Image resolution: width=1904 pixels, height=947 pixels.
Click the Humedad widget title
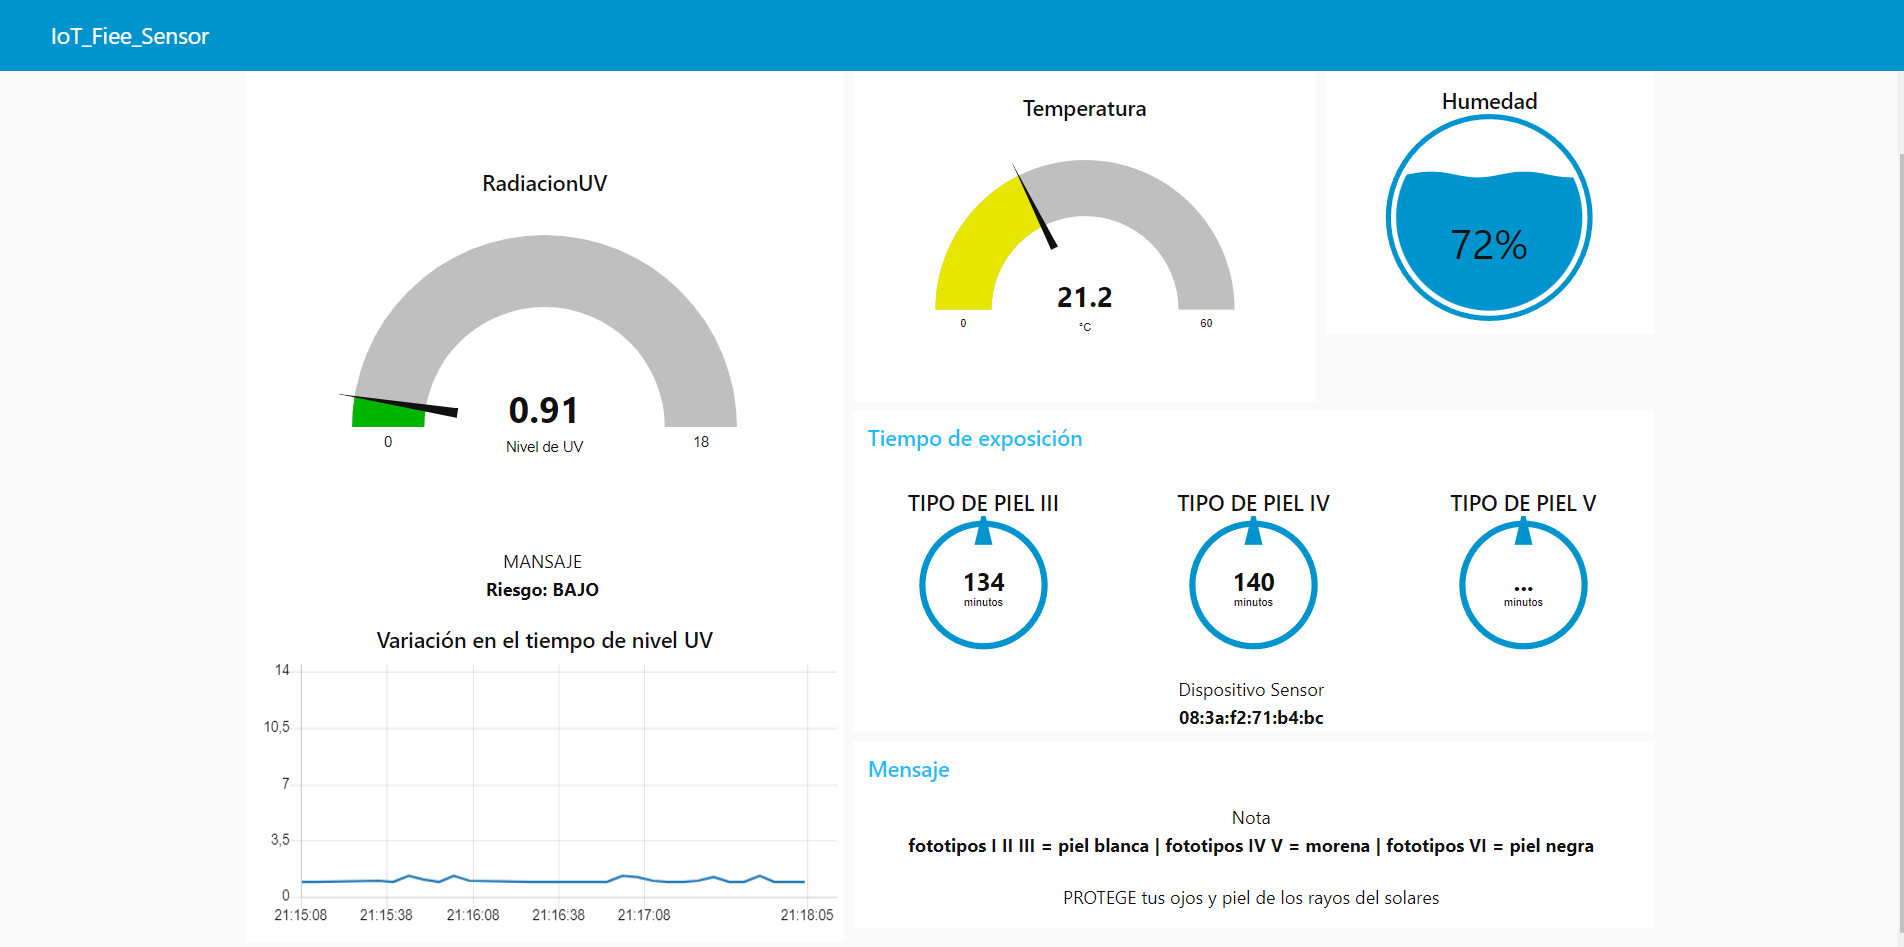[1489, 101]
